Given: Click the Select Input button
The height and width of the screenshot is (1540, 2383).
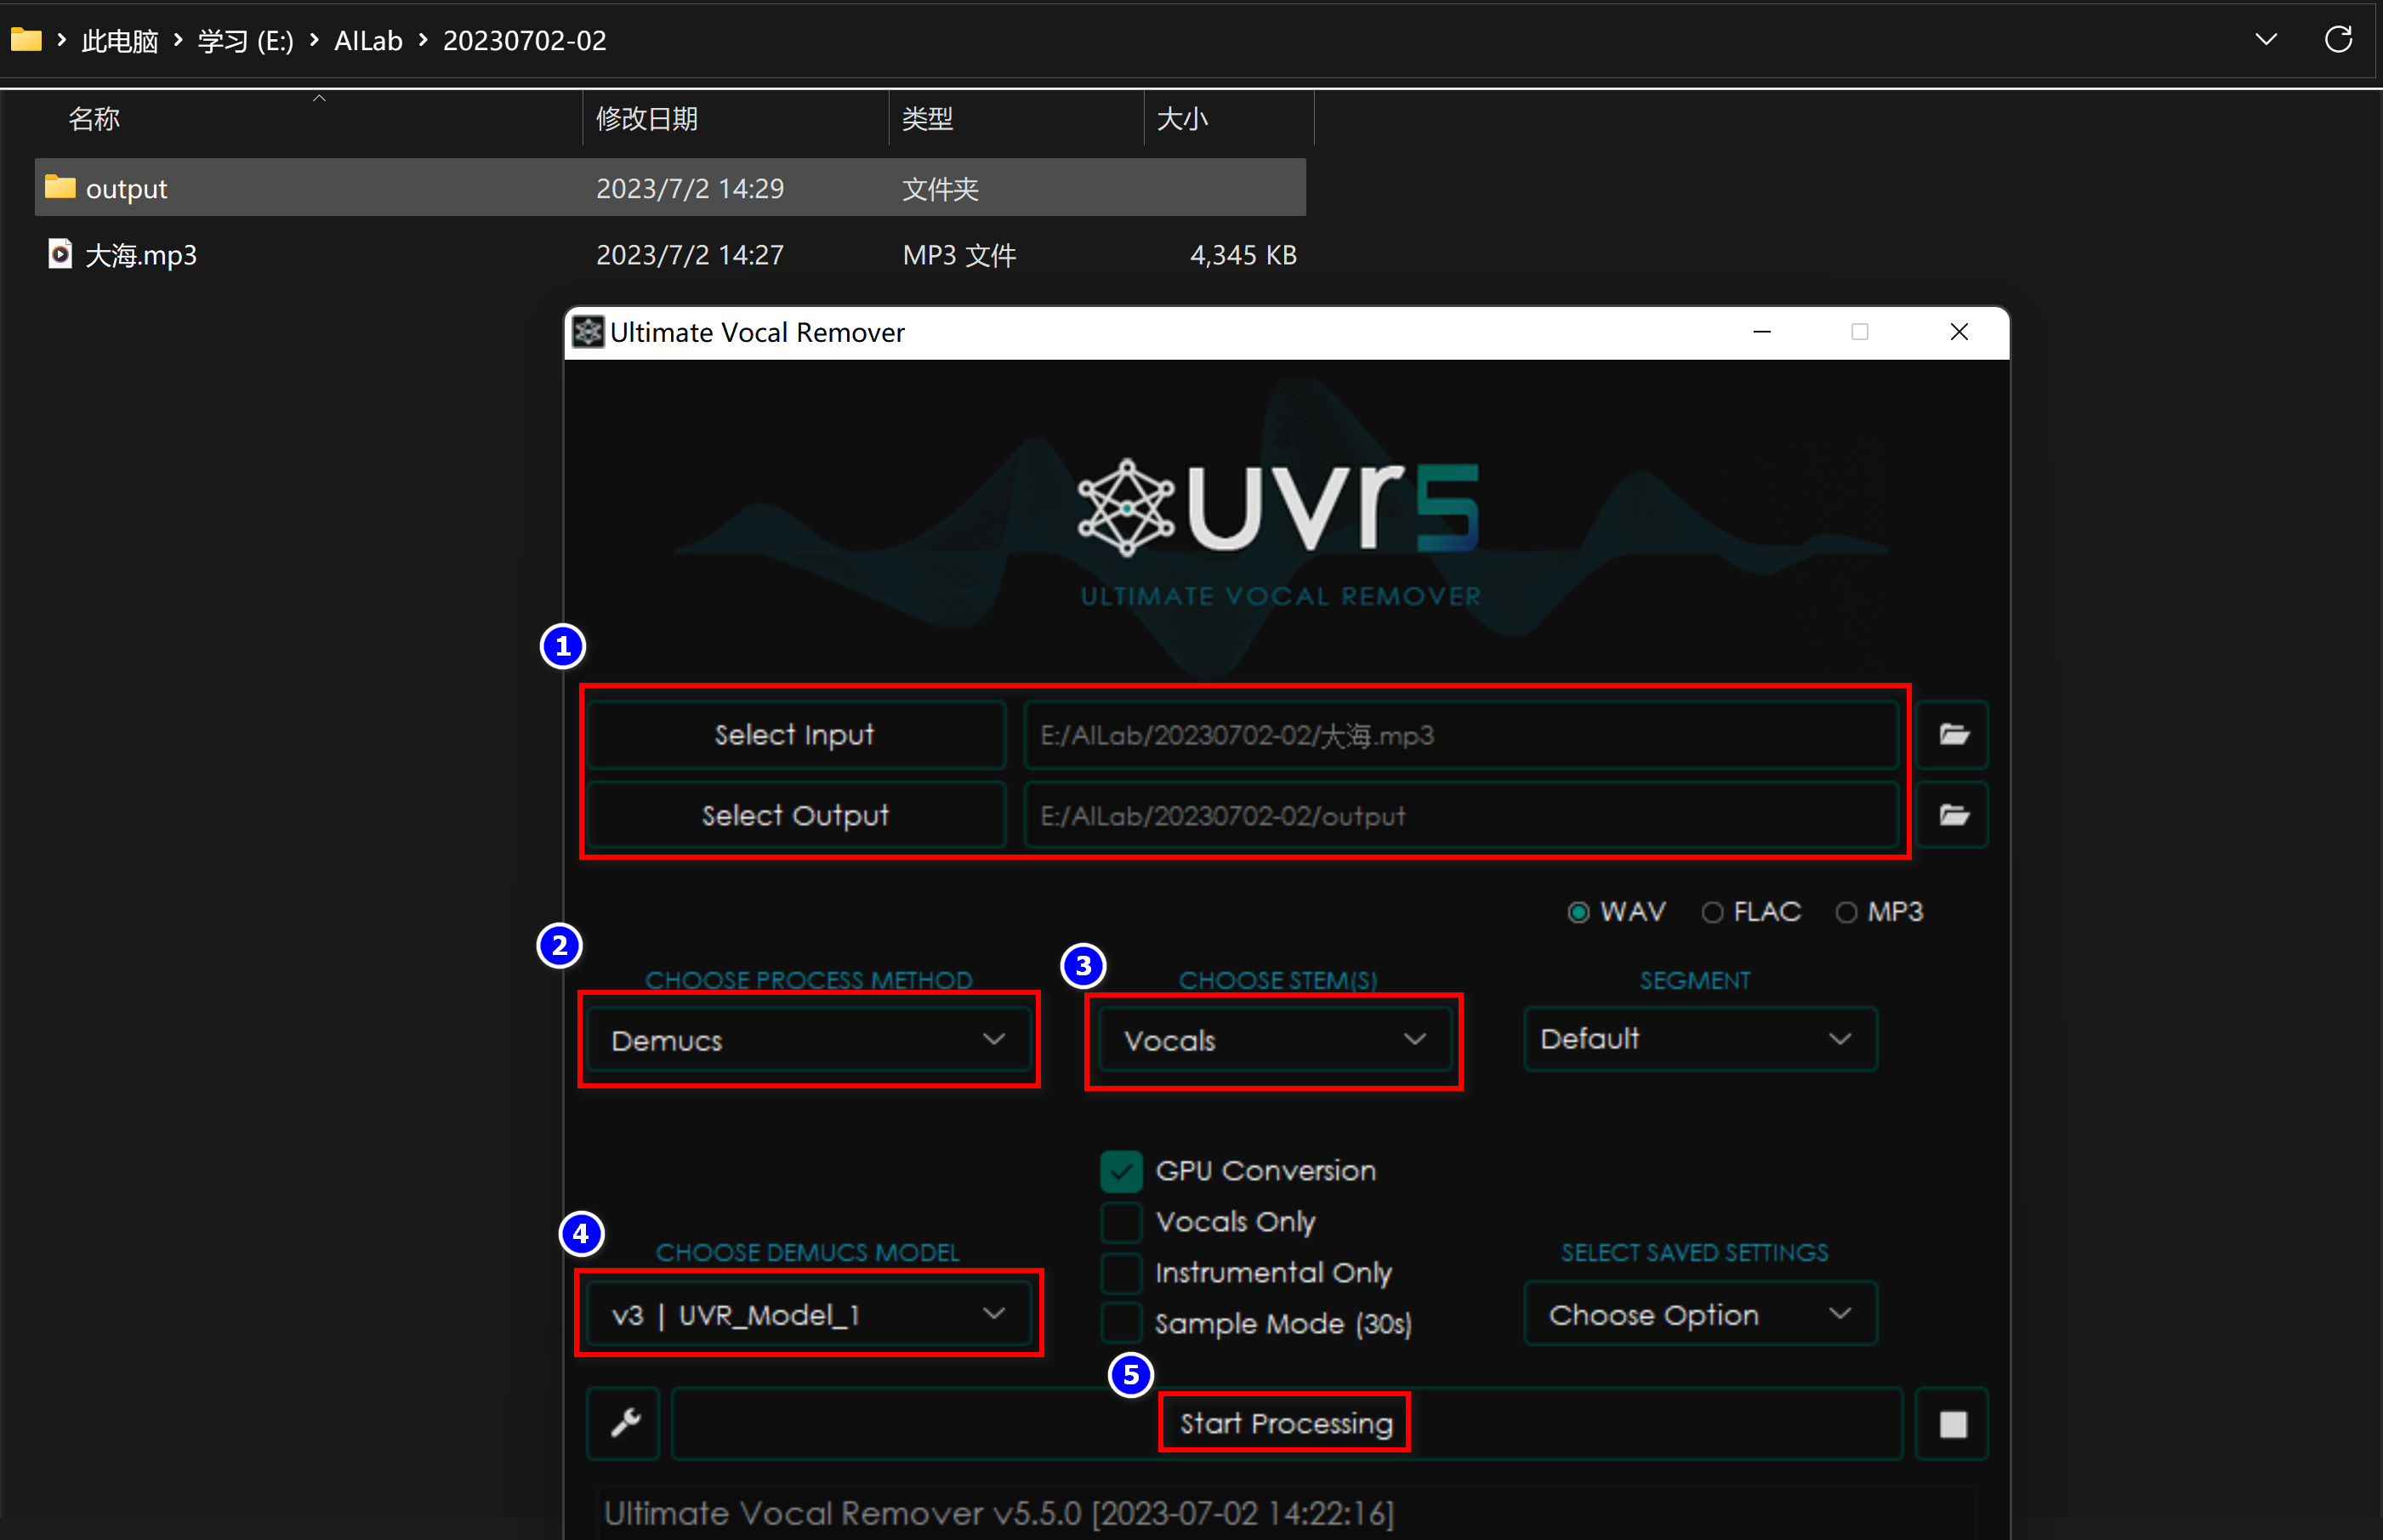Looking at the screenshot, I should click(795, 735).
